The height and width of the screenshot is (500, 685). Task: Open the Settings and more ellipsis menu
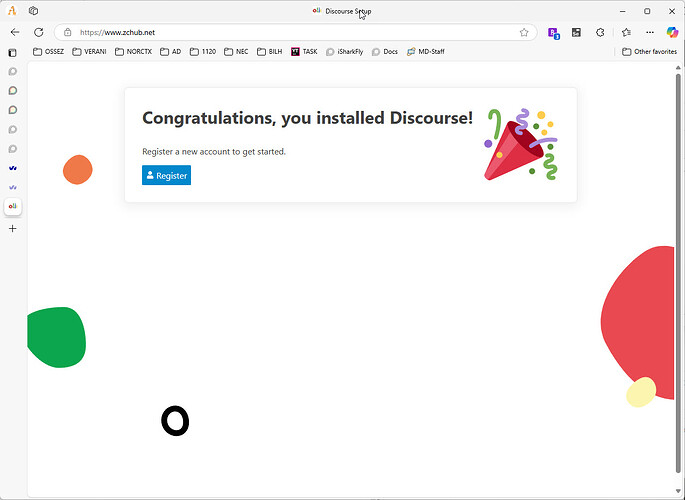[650, 32]
